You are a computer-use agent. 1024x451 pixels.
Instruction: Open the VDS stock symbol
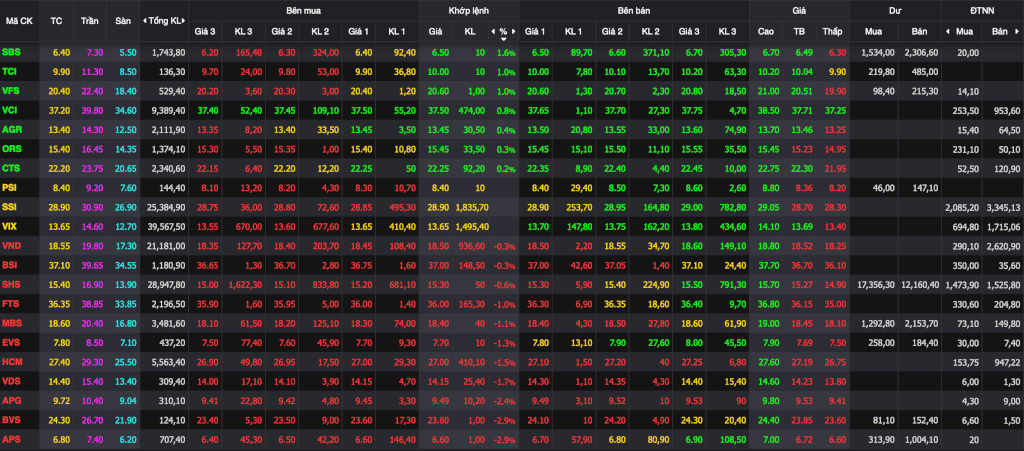(x=11, y=381)
